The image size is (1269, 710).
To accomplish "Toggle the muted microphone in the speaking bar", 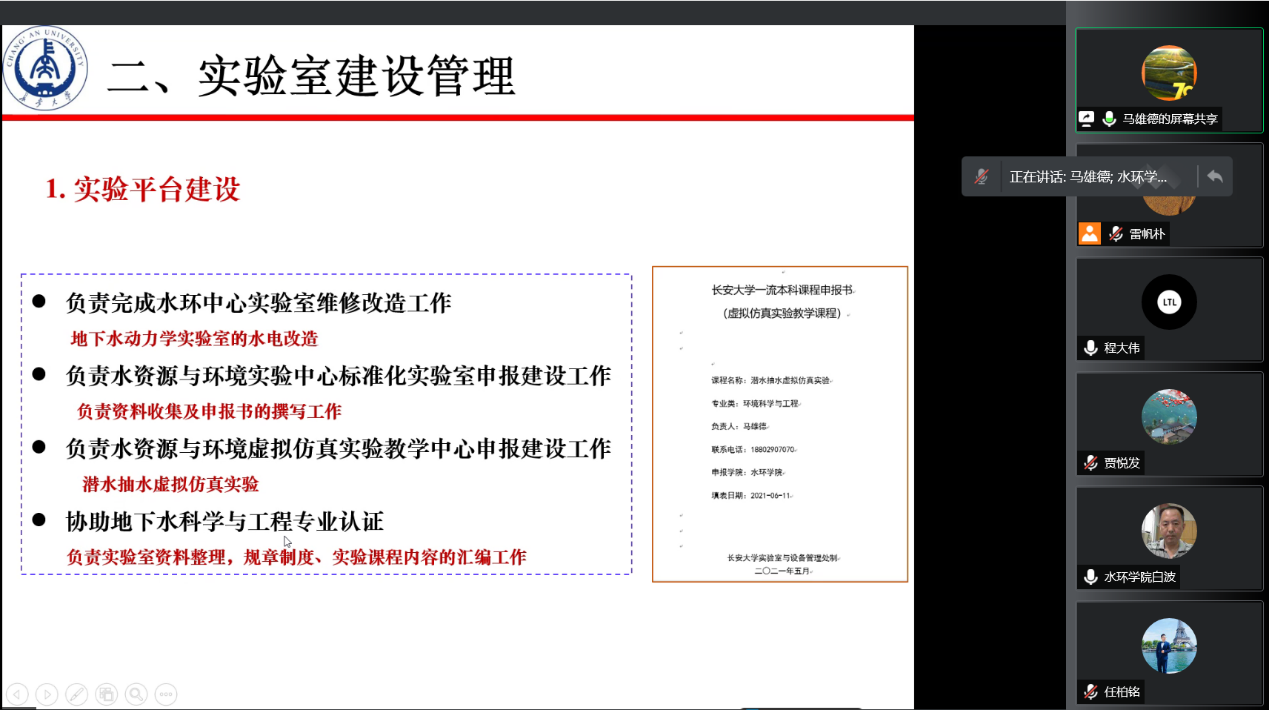I will (x=982, y=177).
